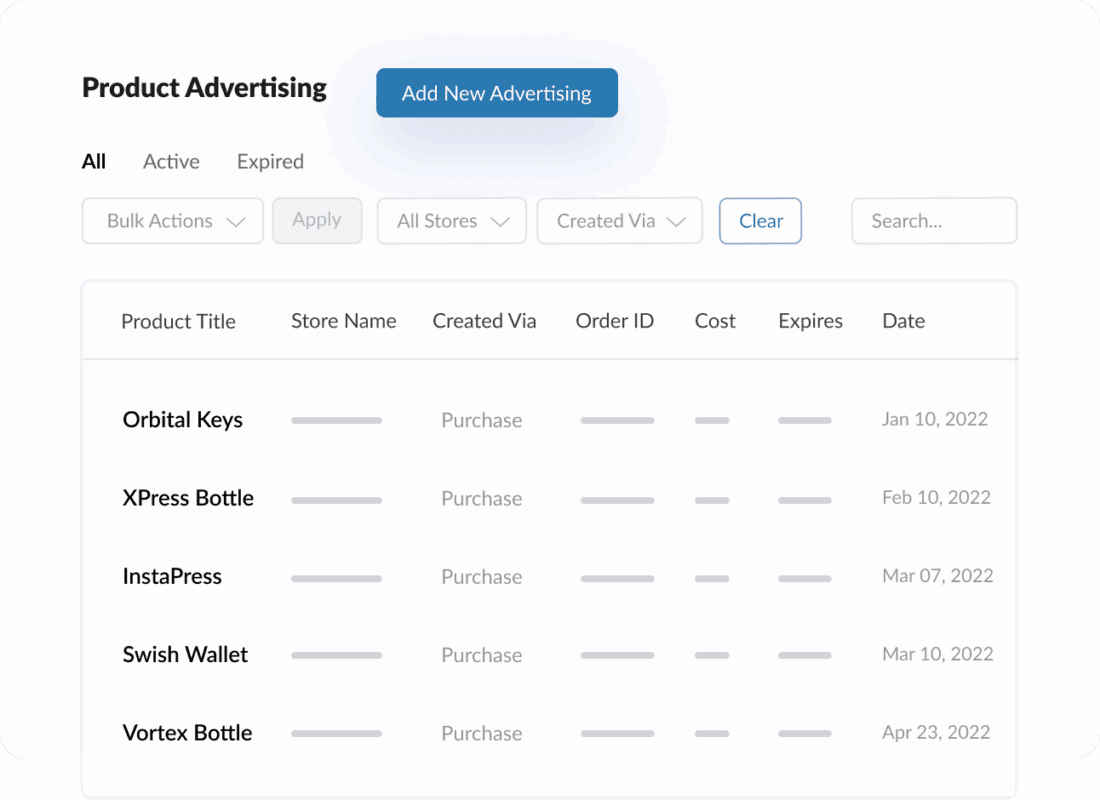Click the Add New Advertising button
Screen dimensions: 1100x800
[x=496, y=93]
